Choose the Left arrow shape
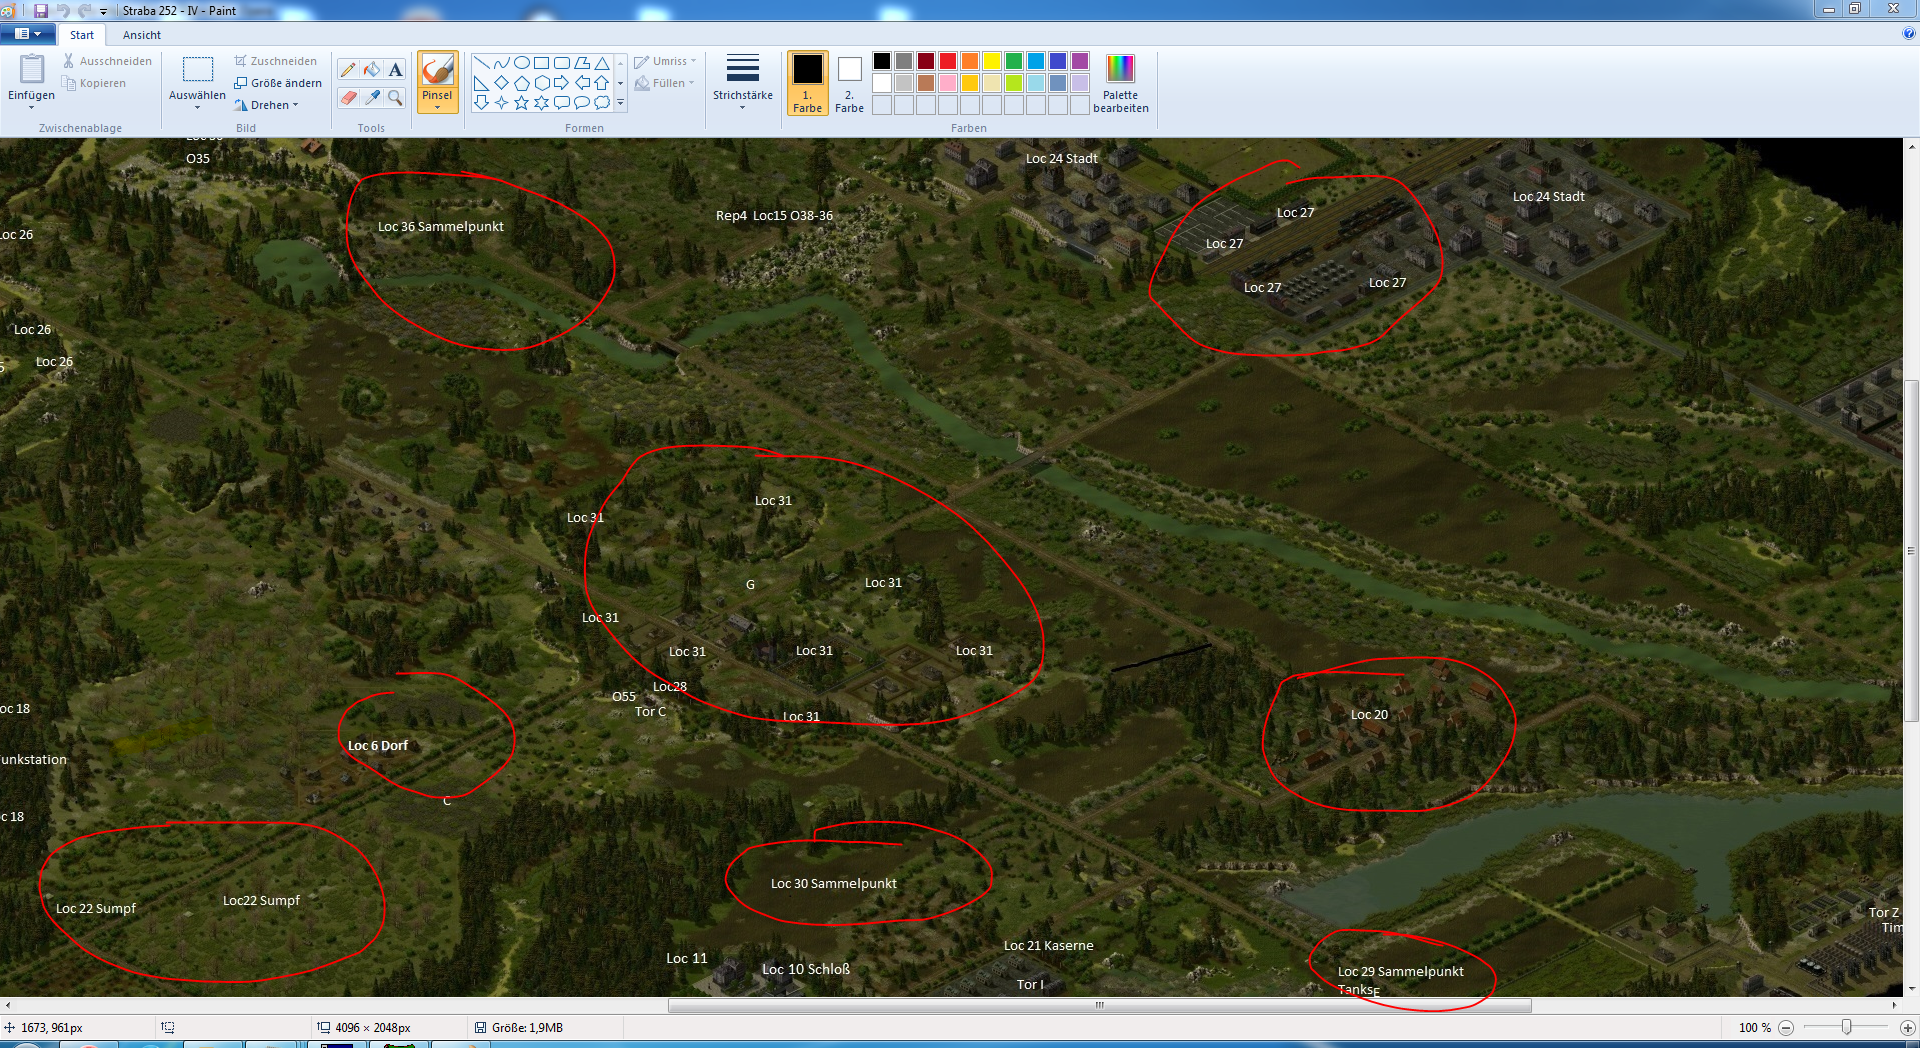 click(581, 83)
